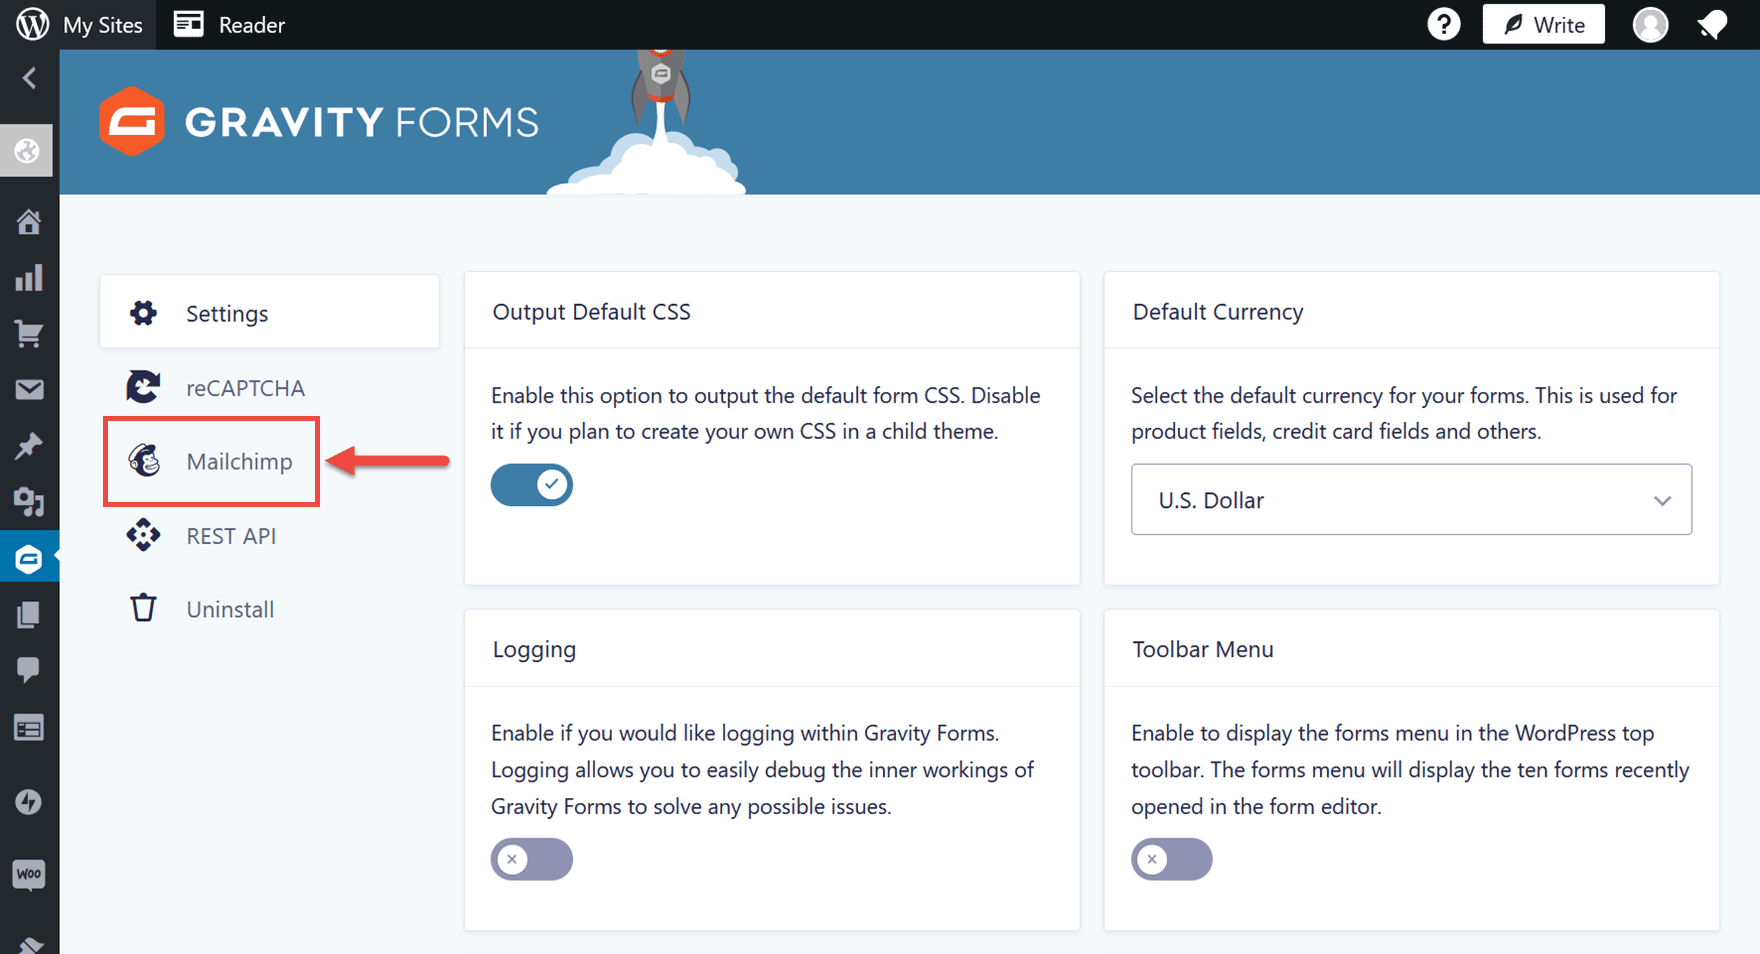Viewport: 1760px width, 954px height.
Task: Open the Reader
Action: tap(229, 25)
